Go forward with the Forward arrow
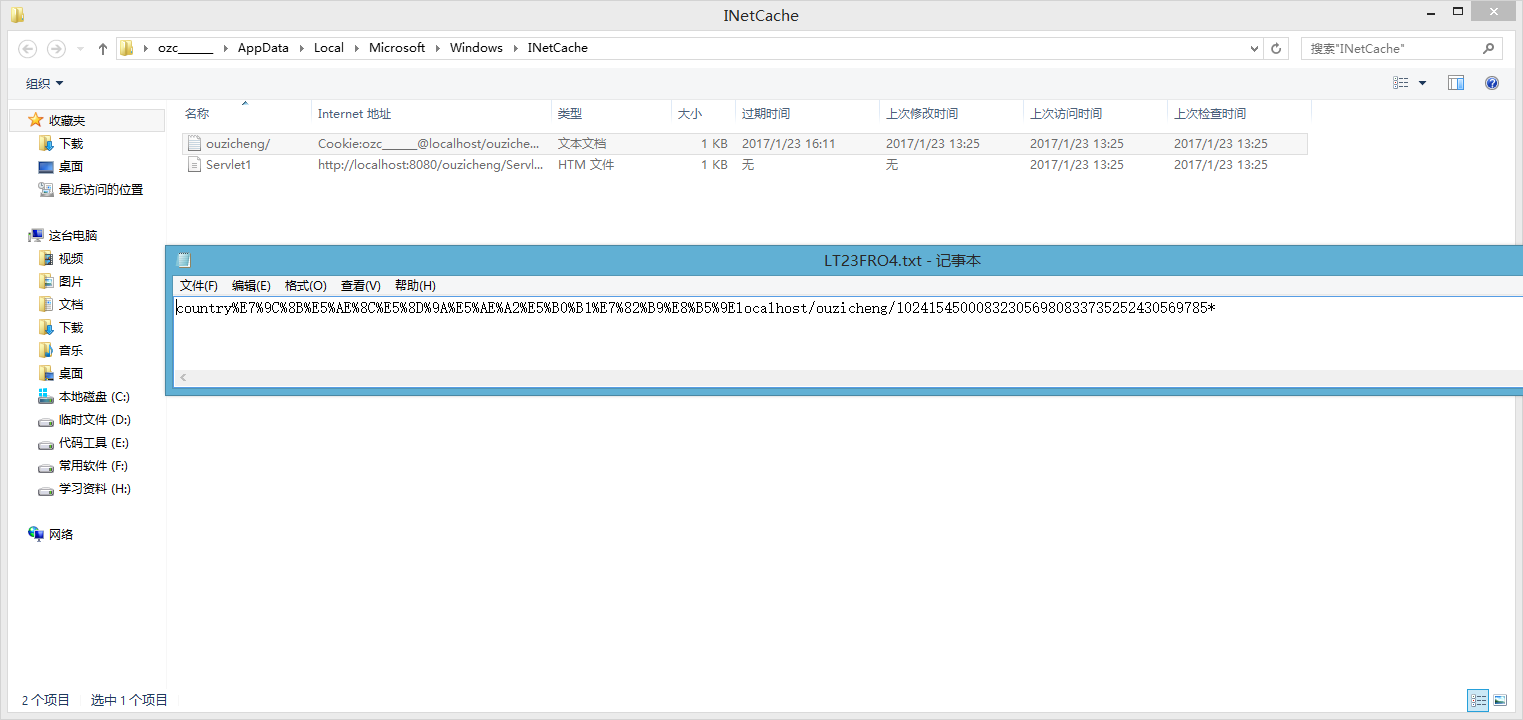This screenshot has height=720, width=1523. [56, 48]
